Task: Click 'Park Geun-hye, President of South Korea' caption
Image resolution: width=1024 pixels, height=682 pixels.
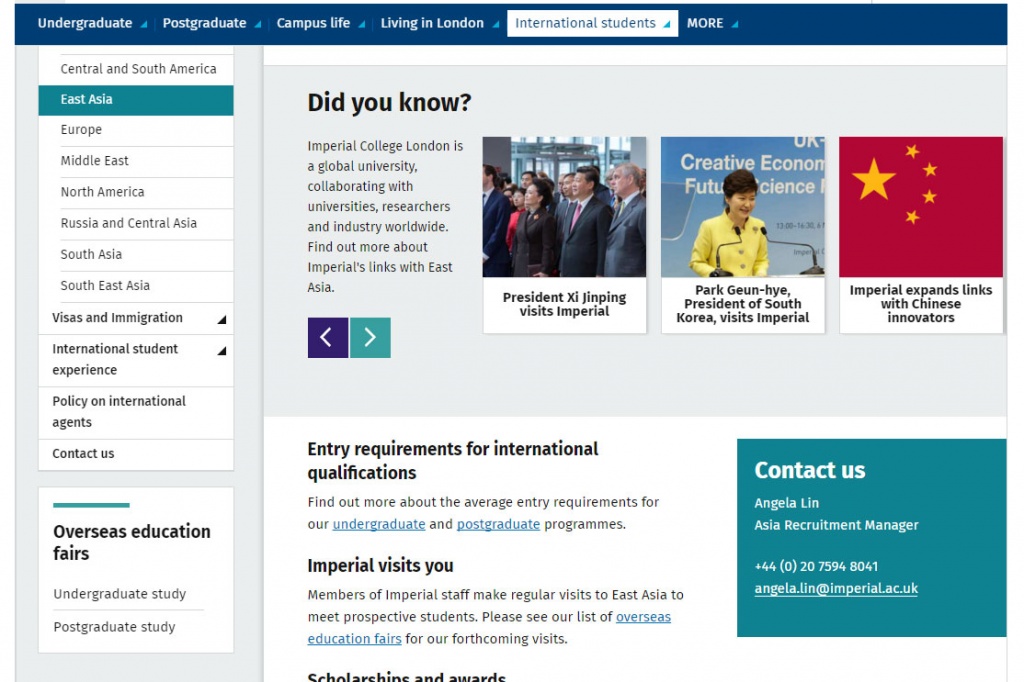Action: (x=743, y=304)
